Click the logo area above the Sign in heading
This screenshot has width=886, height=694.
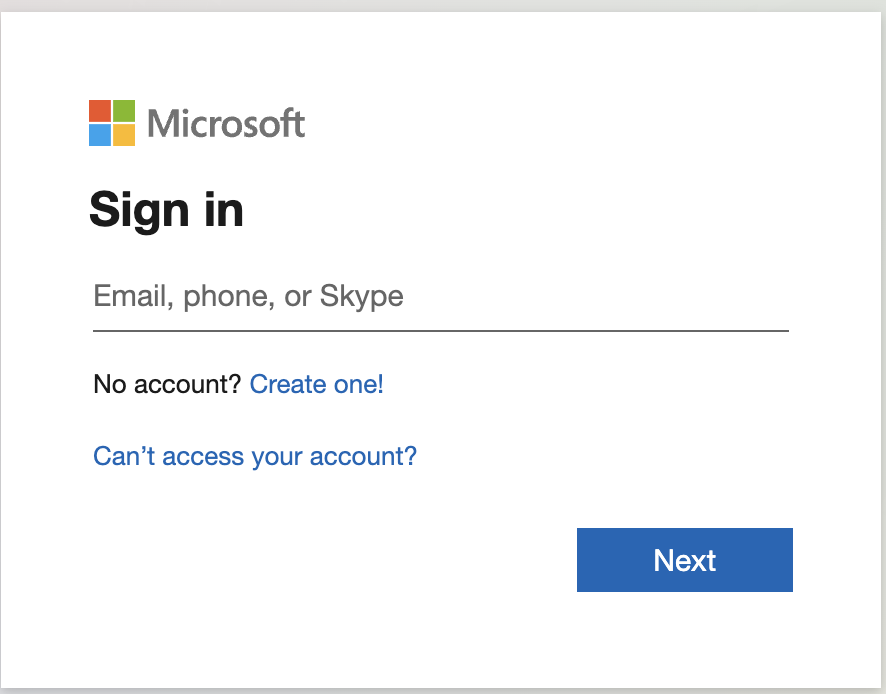pos(197,121)
